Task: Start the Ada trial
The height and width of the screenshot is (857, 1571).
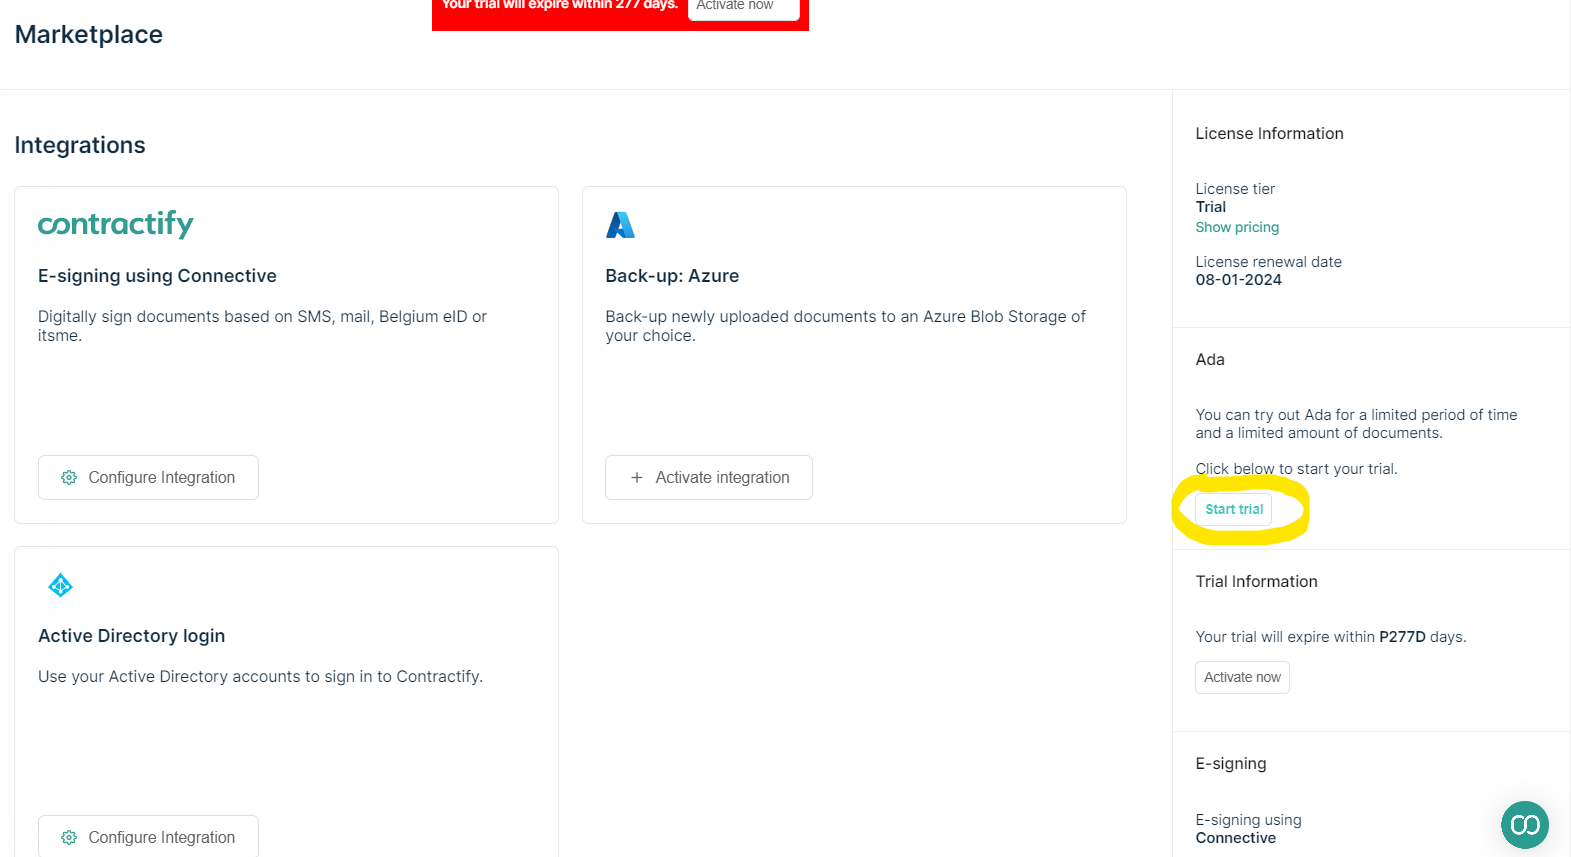Action: click(x=1234, y=509)
